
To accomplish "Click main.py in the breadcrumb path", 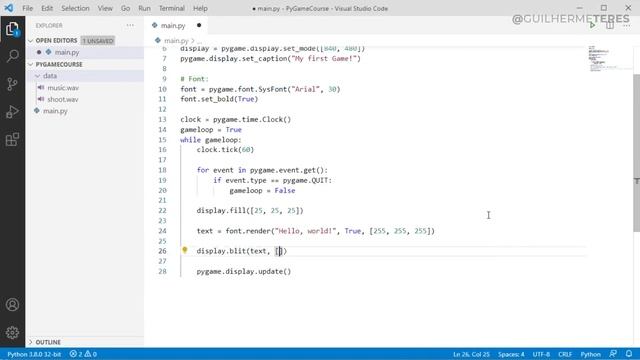I will [176, 40].
